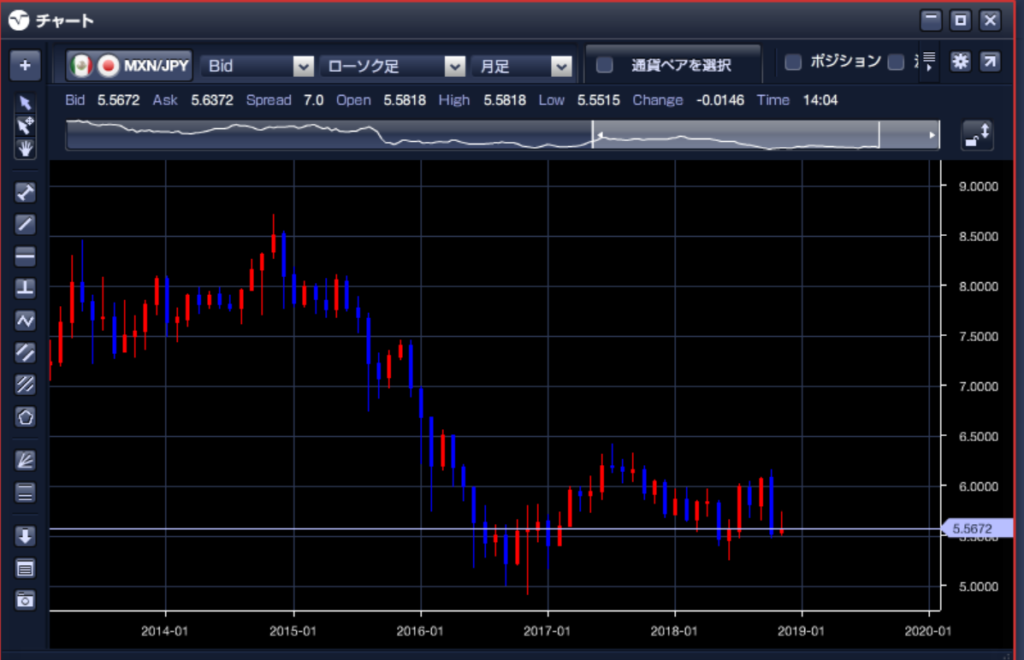Select the move-cursor pointer tool
The width and height of the screenshot is (1024, 660).
[25, 125]
